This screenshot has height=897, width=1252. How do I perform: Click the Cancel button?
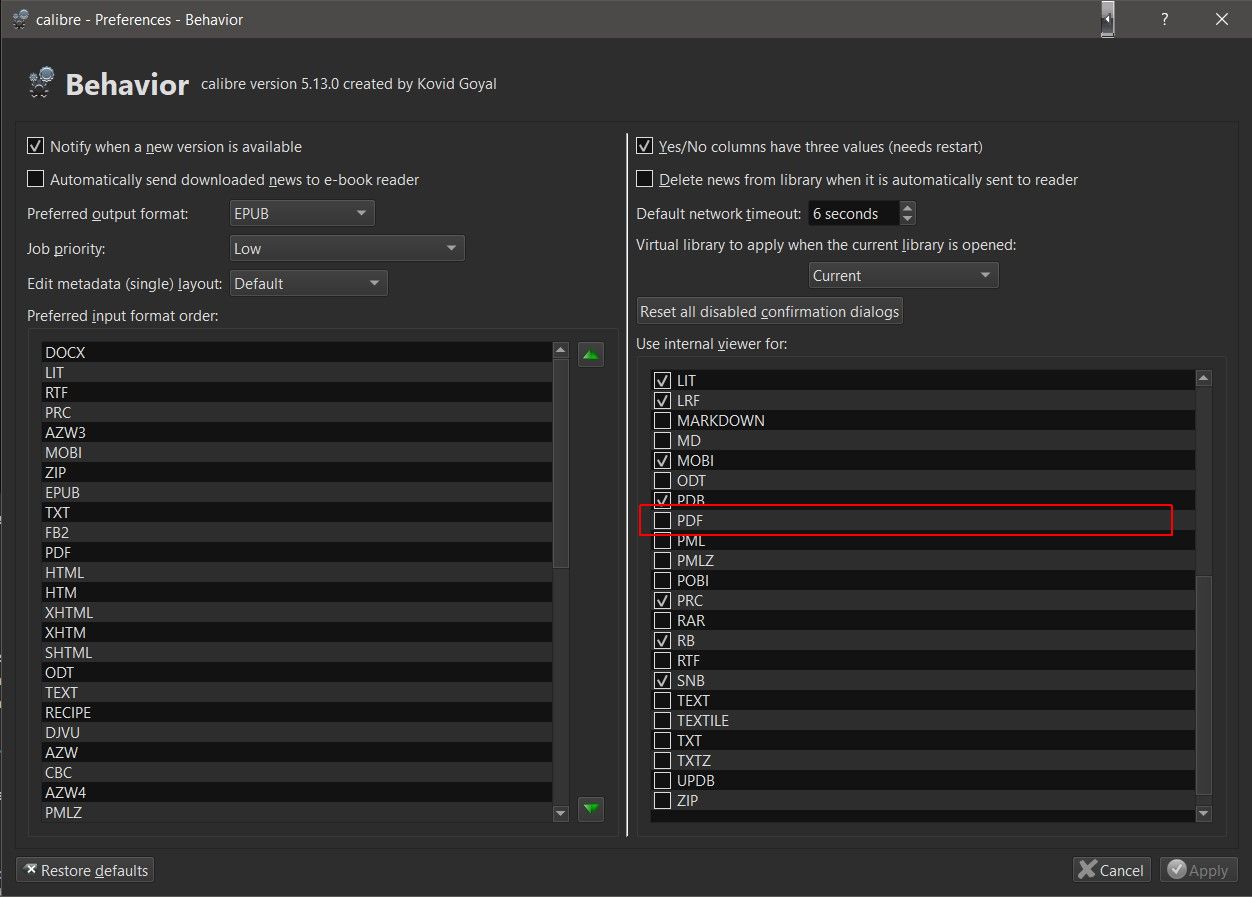click(1111, 870)
